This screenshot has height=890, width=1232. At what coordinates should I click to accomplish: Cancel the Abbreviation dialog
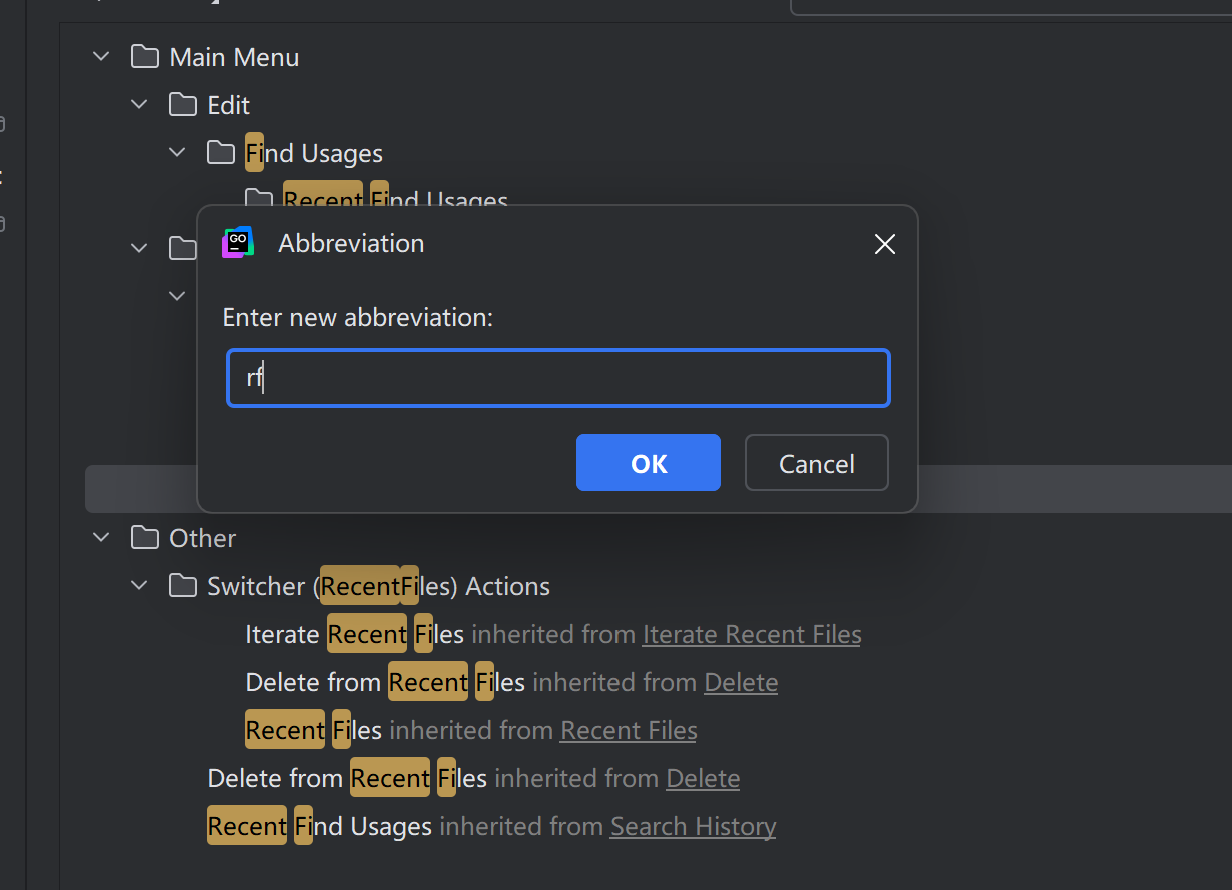[817, 463]
